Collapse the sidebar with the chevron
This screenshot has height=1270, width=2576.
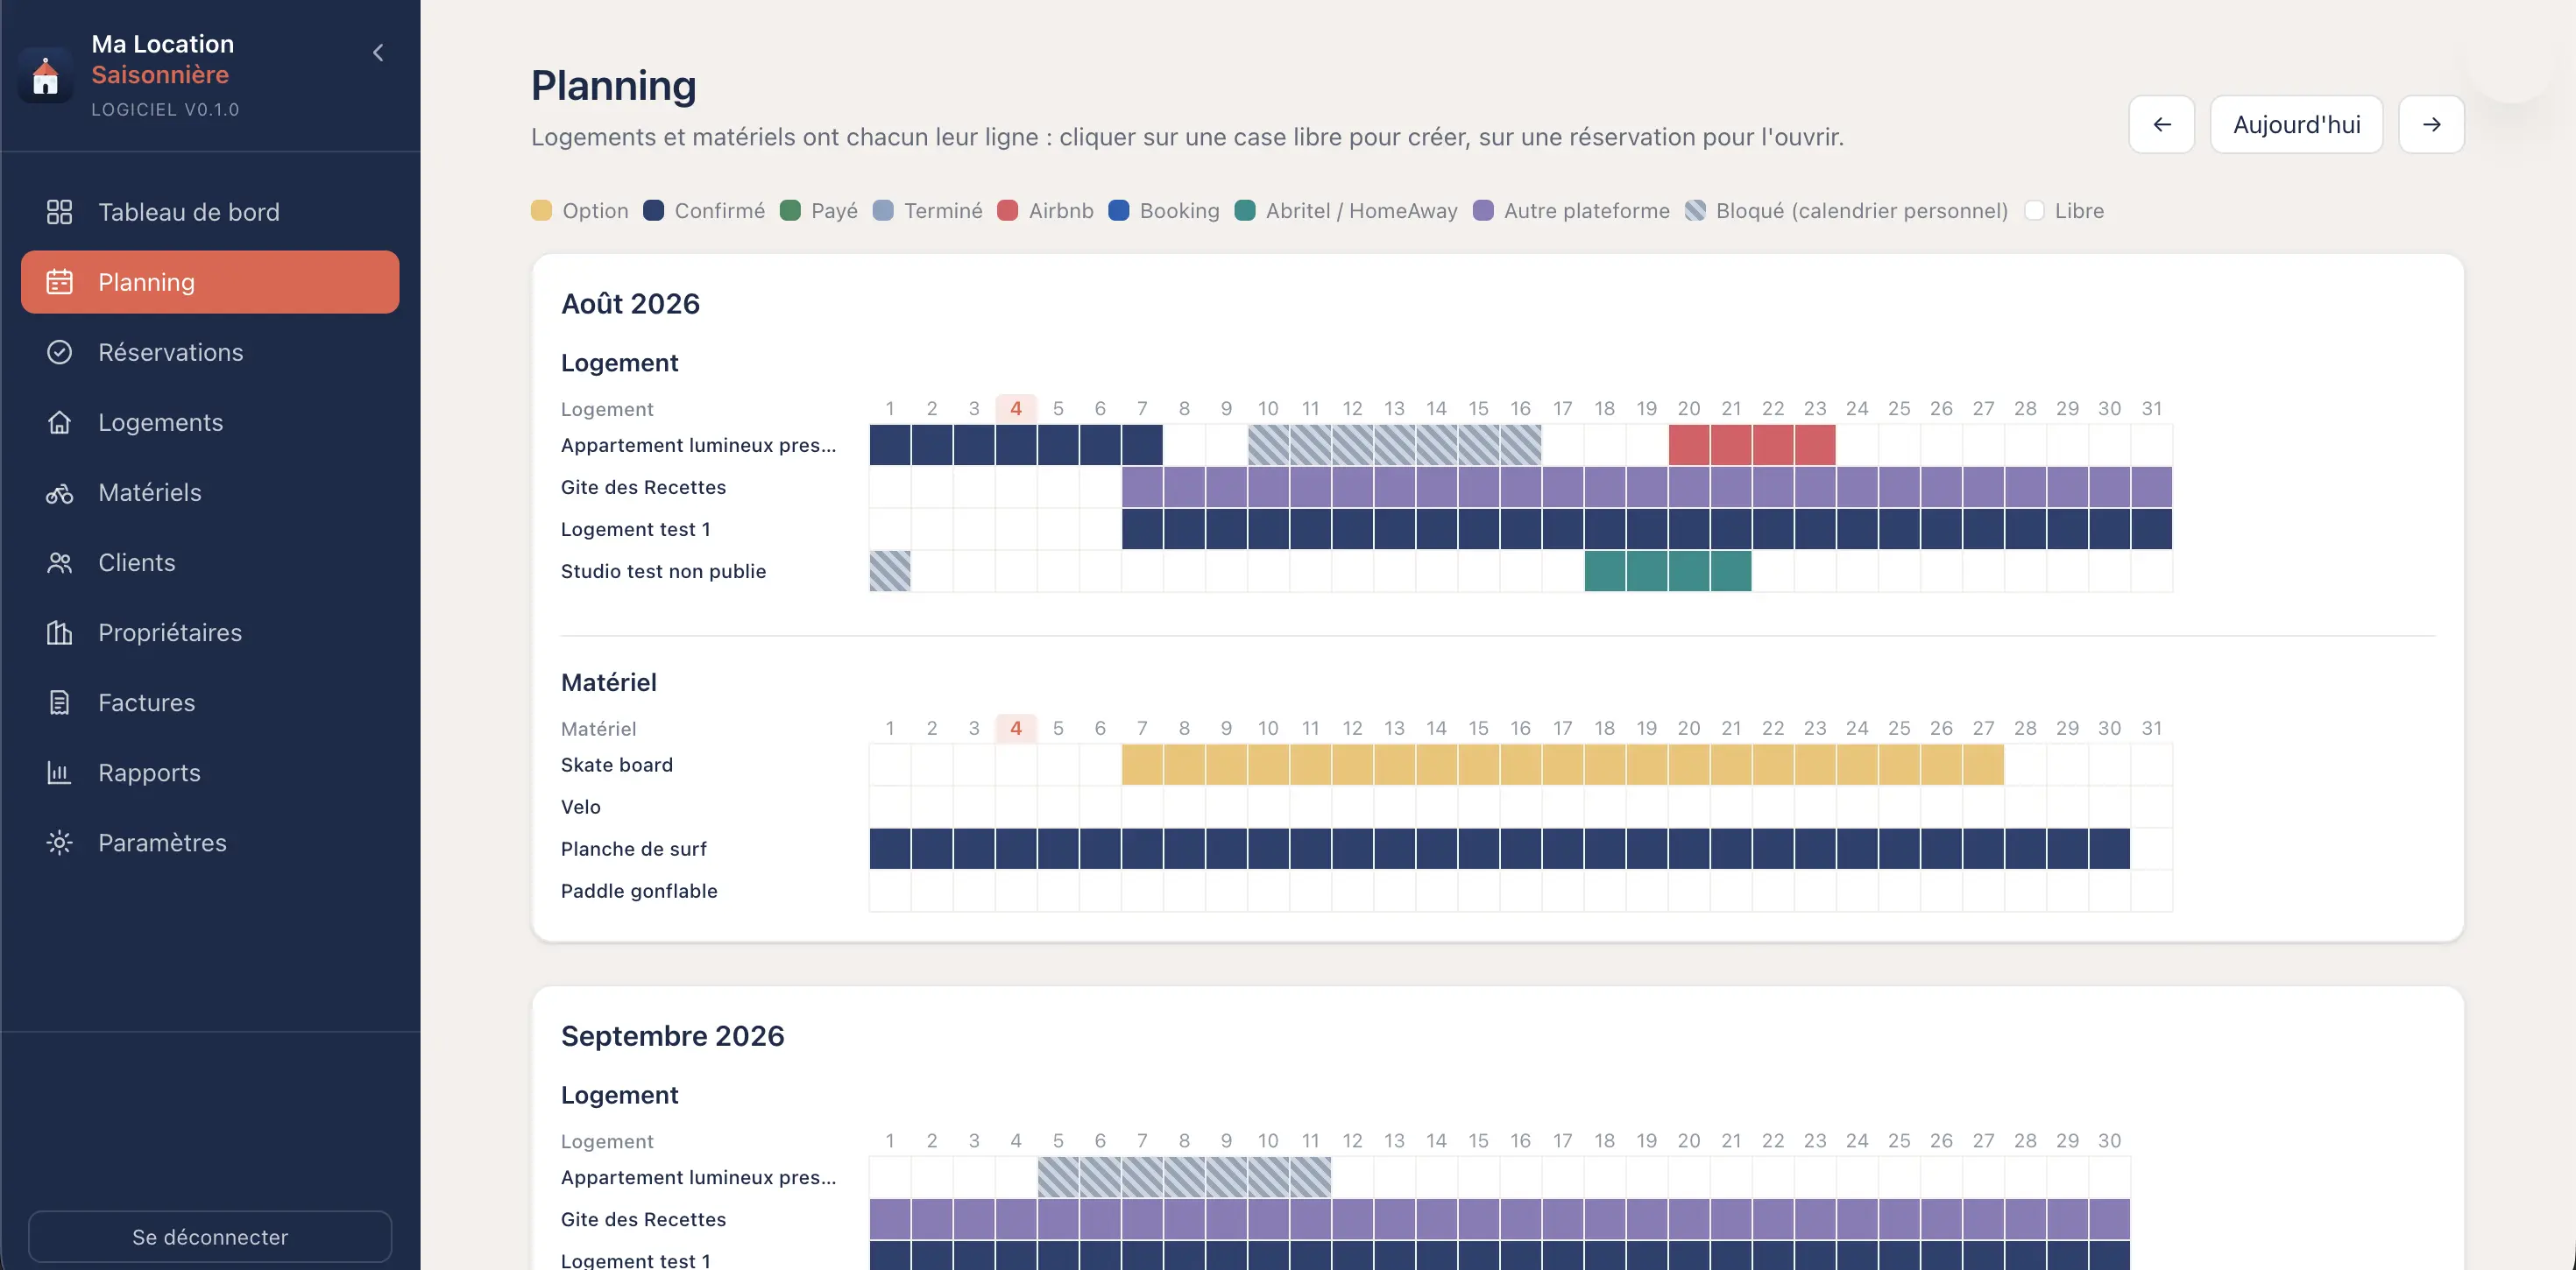point(378,53)
